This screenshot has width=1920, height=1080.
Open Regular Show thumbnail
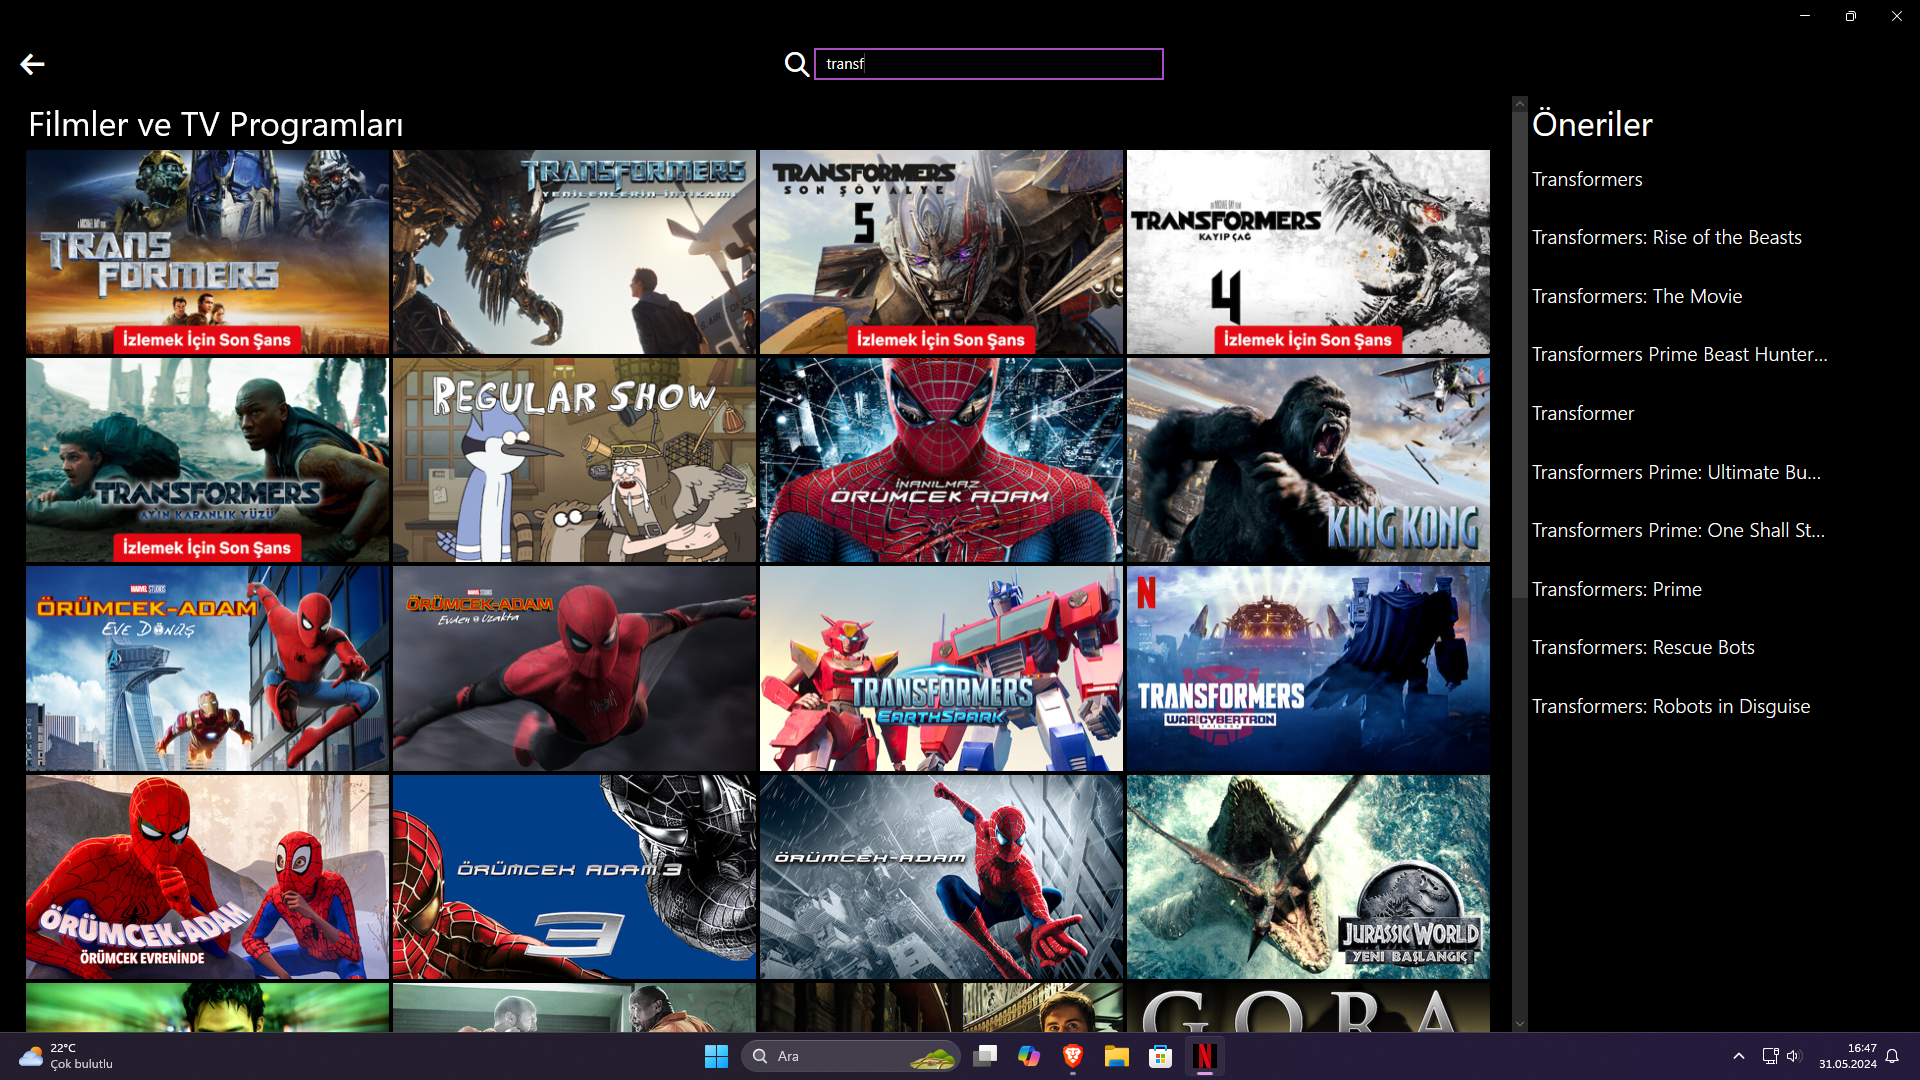click(x=574, y=460)
